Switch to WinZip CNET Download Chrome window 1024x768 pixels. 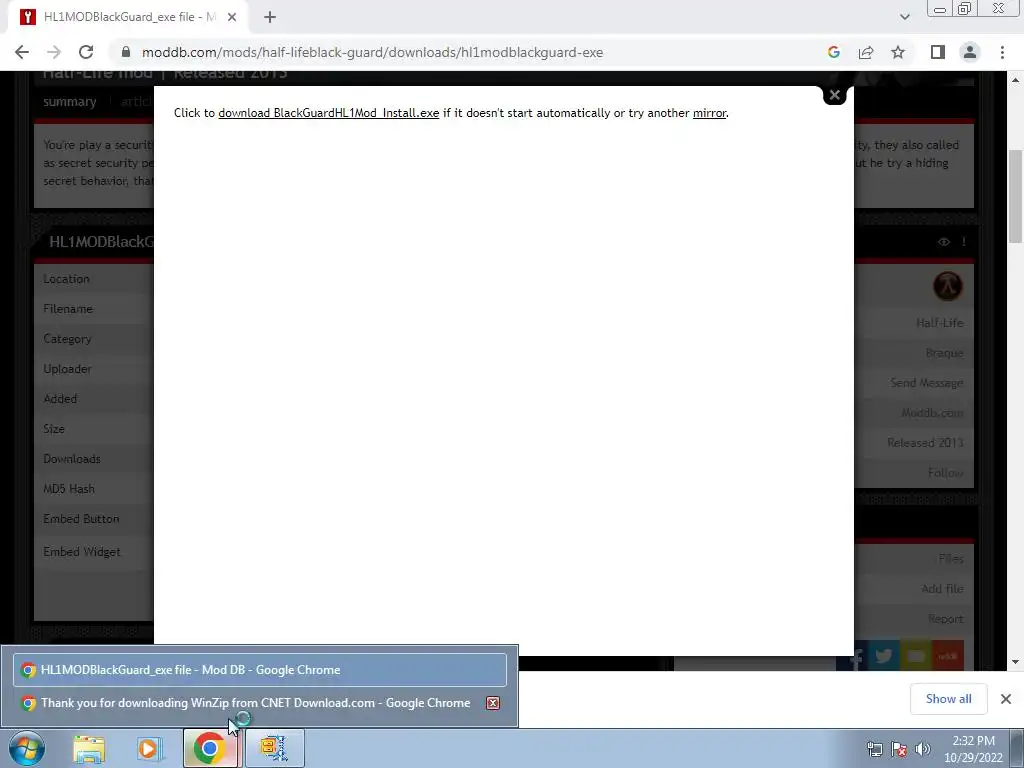click(255, 703)
